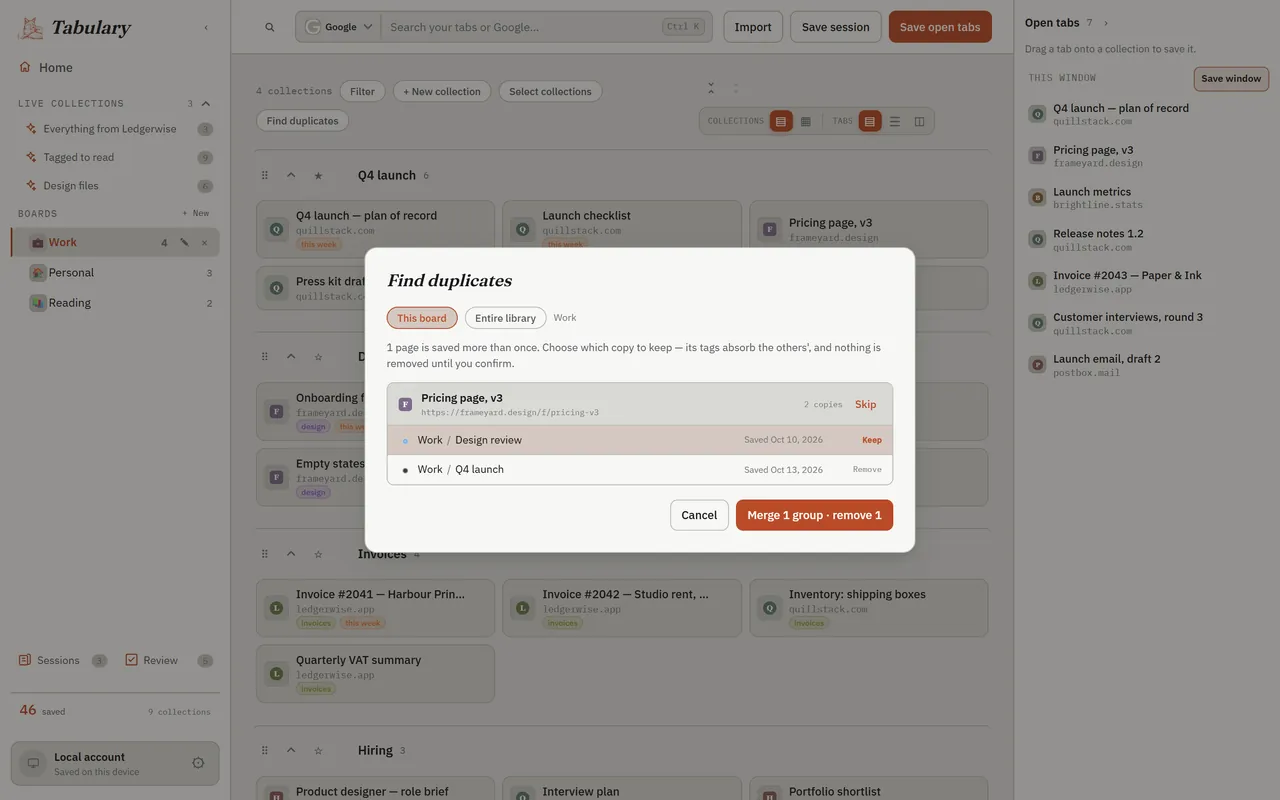Viewport: 1280px width, 800px height.
Task: Open the Google search engine dropdown
Action: coord(339,27)
